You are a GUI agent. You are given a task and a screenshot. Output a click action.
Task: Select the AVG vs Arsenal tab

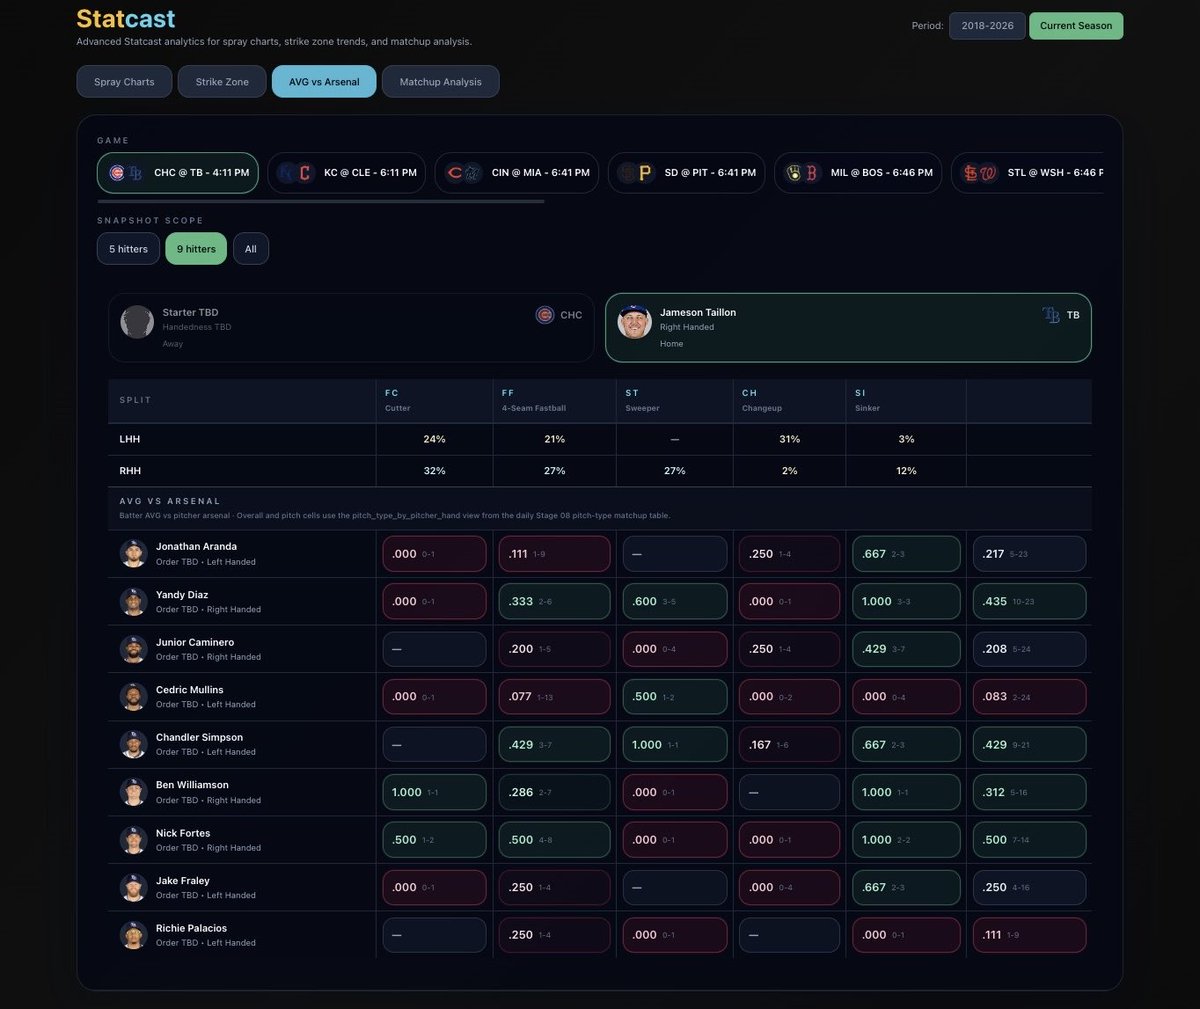(x=324, y=82)
